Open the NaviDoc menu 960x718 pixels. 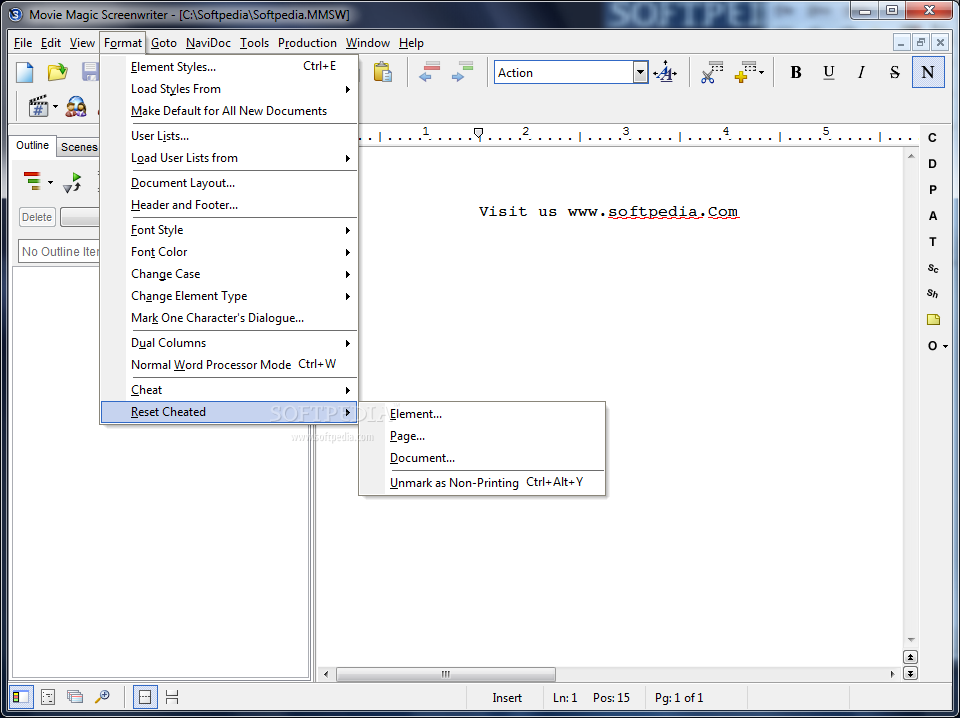pos(208,43)
